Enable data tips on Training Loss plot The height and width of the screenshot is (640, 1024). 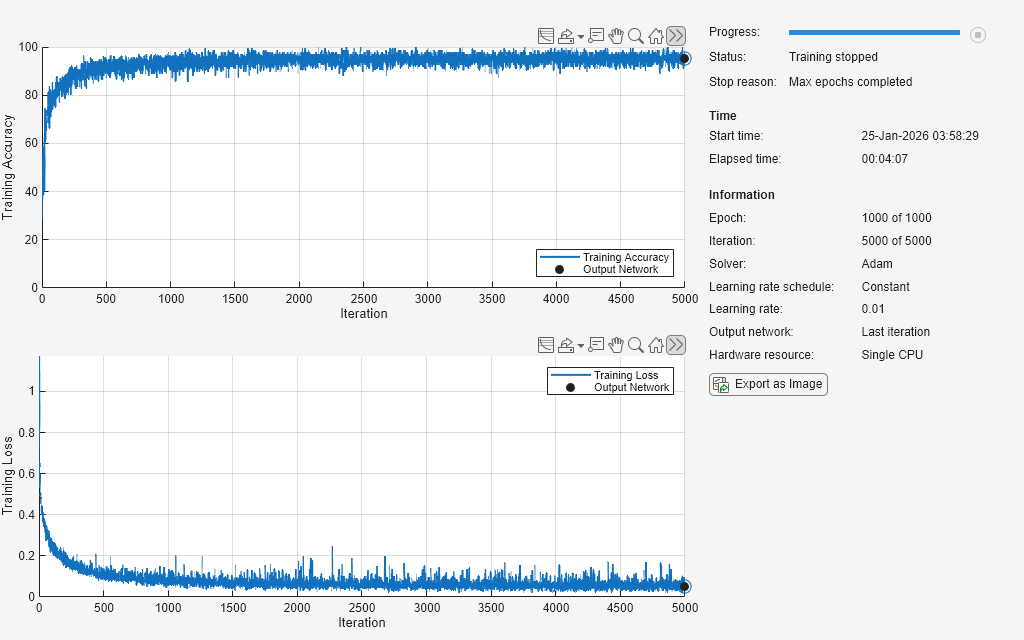coord(597,345)
